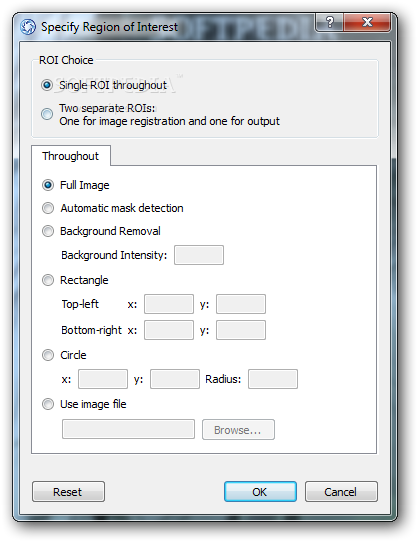This screenshot has height=542, width=418.
Task: Choose Two separate ROIs option
Action: pos(47,114)
